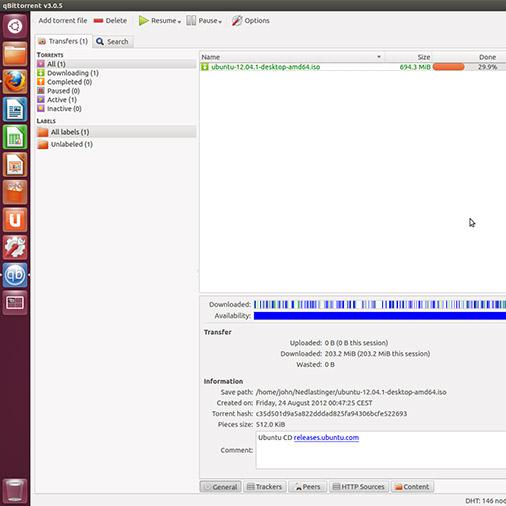The width and height of the screenshot is (506, 506).
Task: Switch to the General tab
Action: point(221,487)
